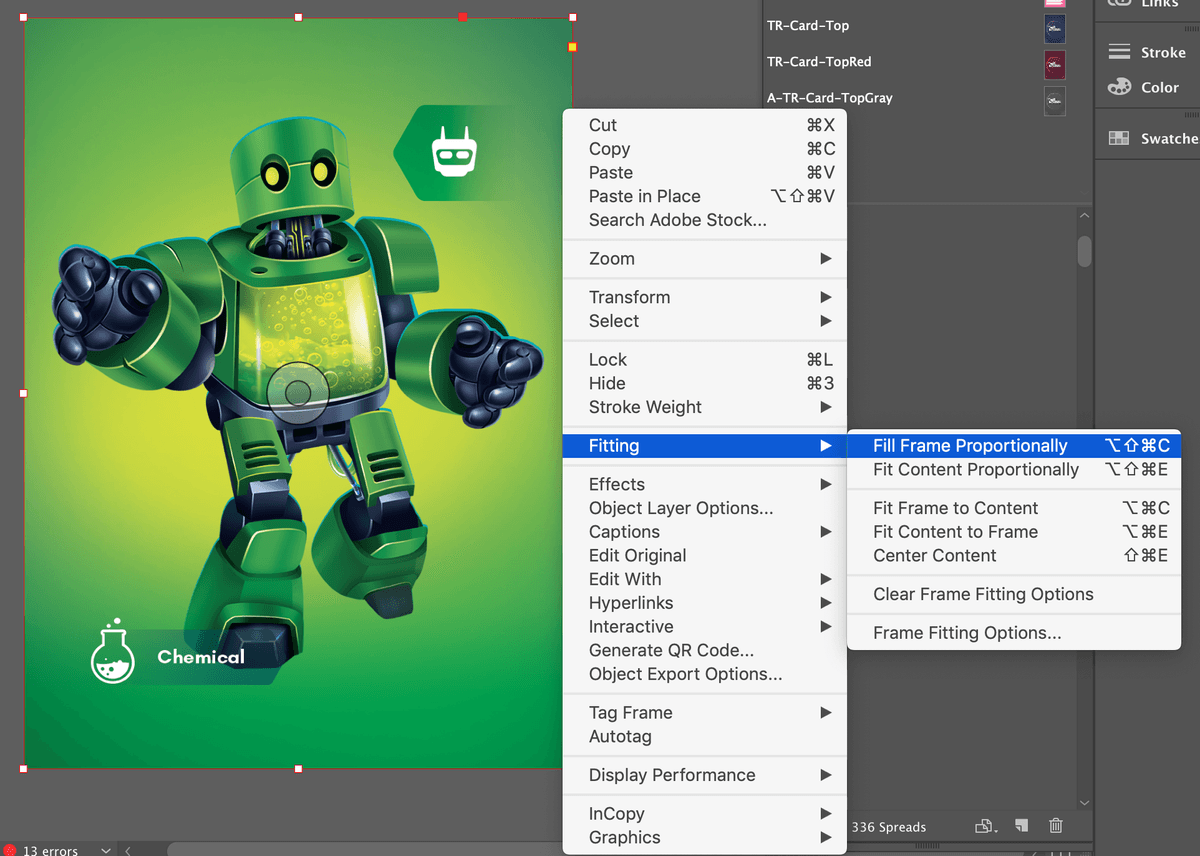Viewport: 1200px width, 856px height.
Task: Click the edit page size icon
Action: (986, 827)
